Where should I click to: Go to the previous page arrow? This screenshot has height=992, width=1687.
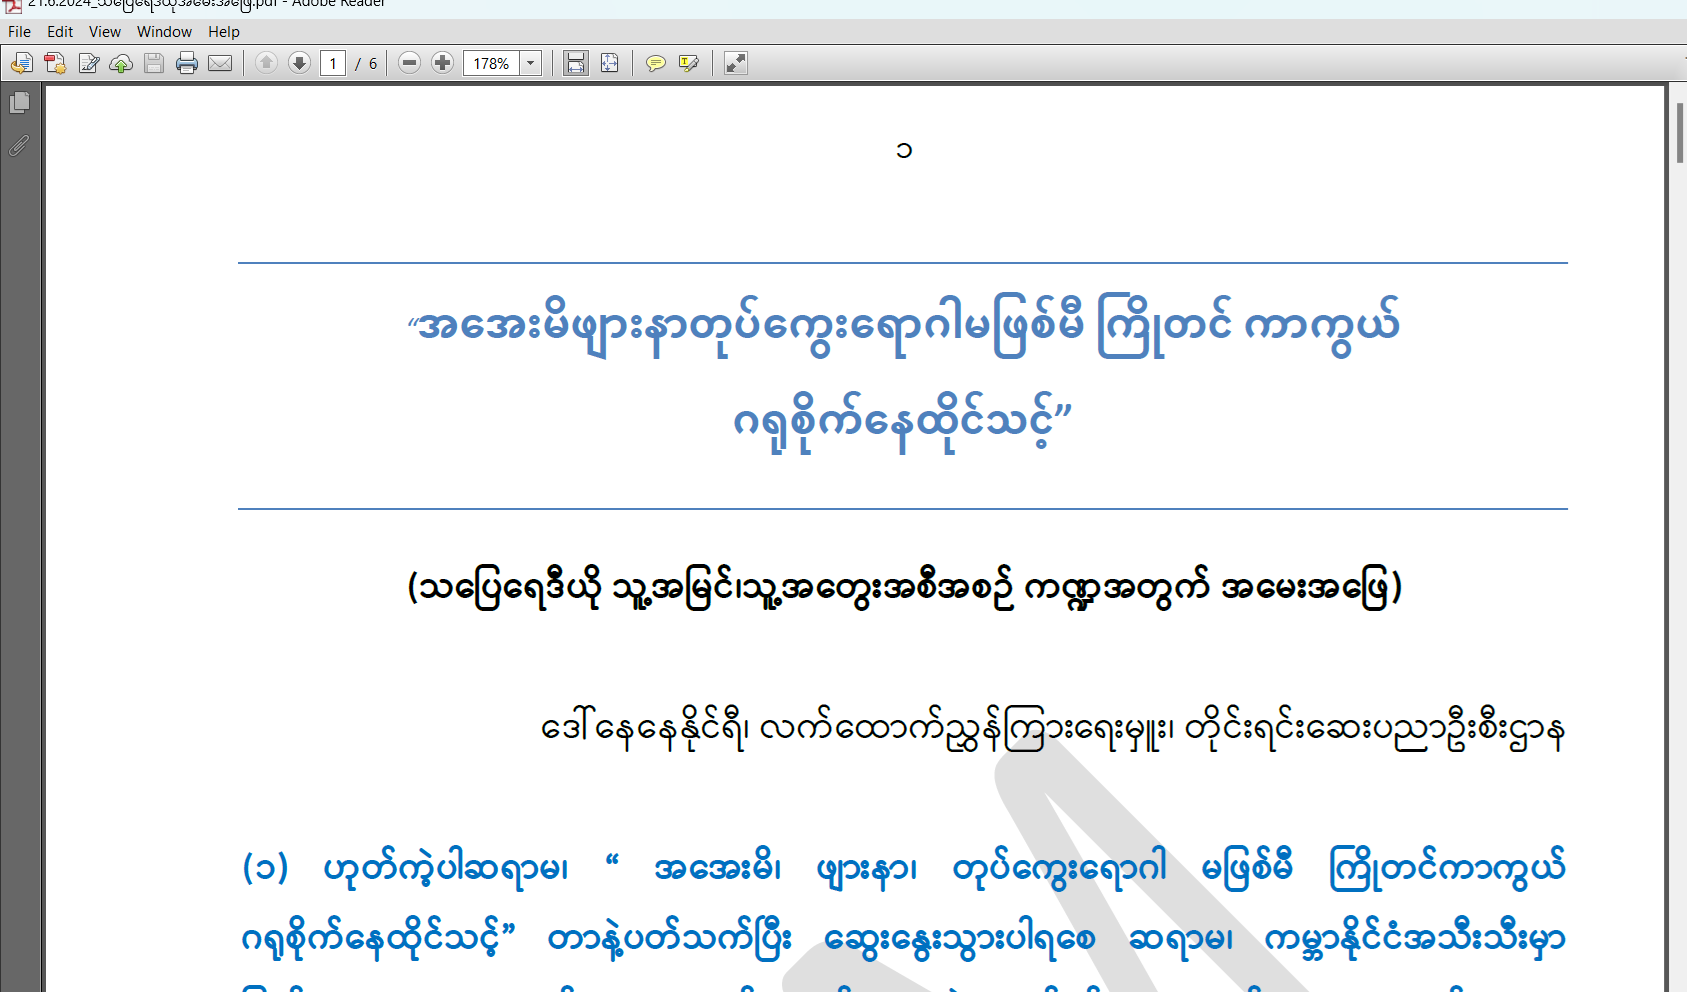pyautogui.click(x=266, y=63)
